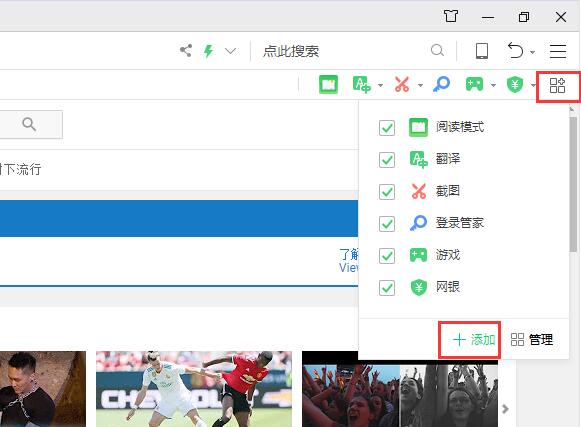Click the green lightning speed mode icon
The width and height of the screenshot is (581, 427).
tap(209, 51)
